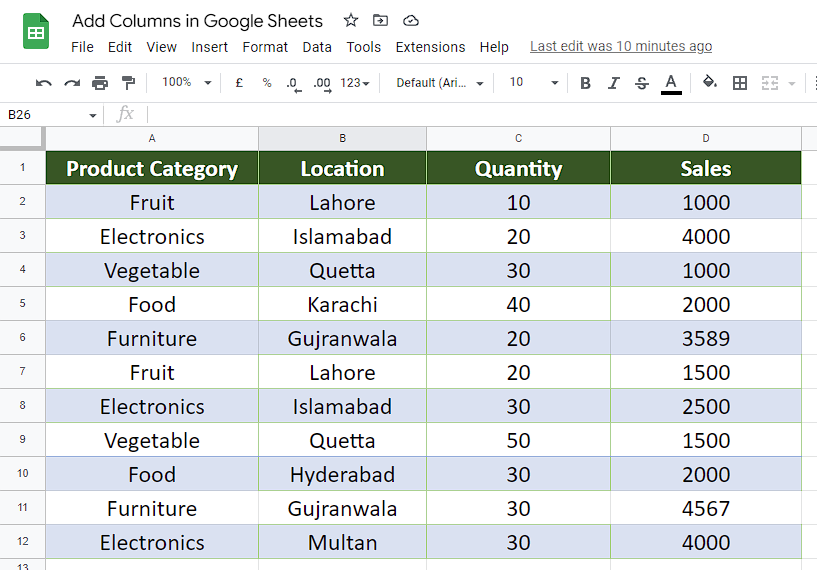The width and height of the screenshot is (817, 570).
Task: Expand merge cells options arrow
Action: coord(792,83)
